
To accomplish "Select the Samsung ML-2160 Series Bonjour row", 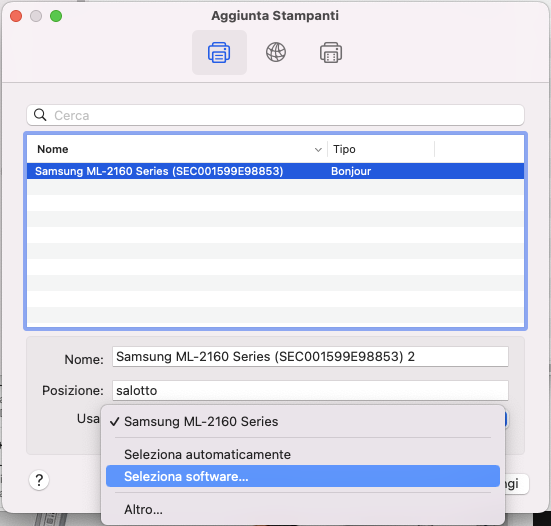I will point(276,171).
